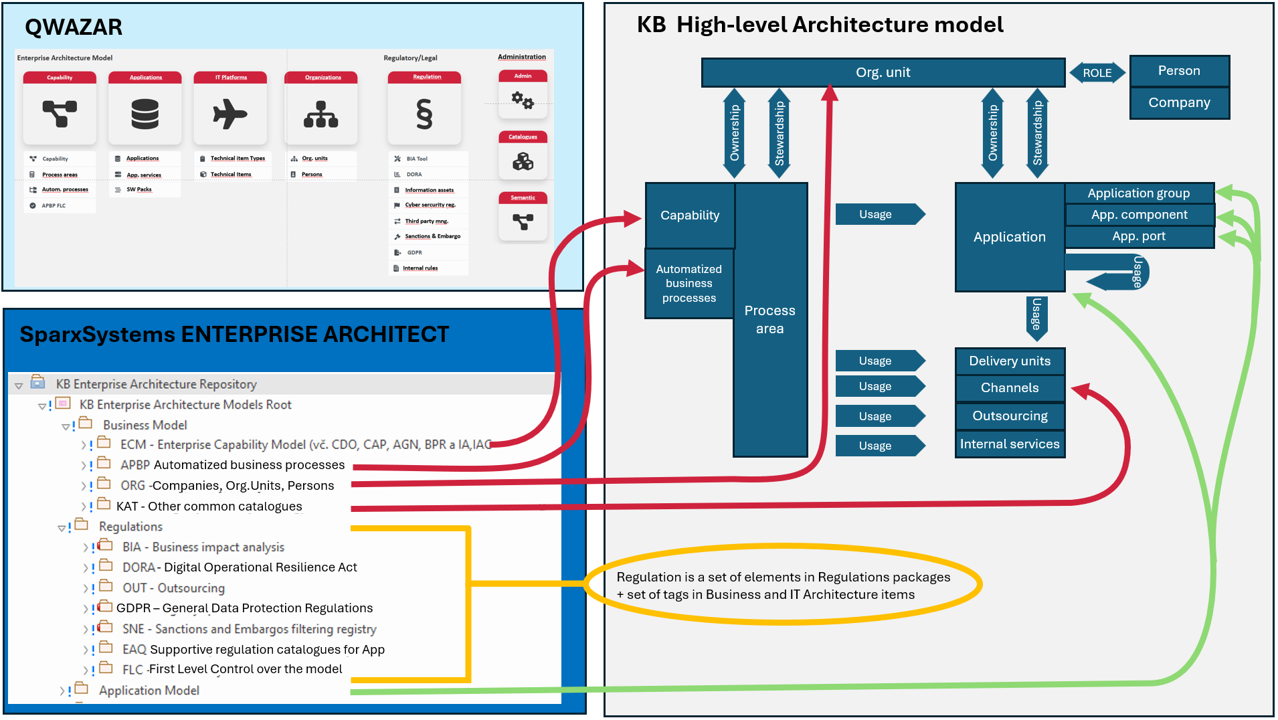
Task: Open the Regulation paragraph symbol tile
Action: pos(424,115)
